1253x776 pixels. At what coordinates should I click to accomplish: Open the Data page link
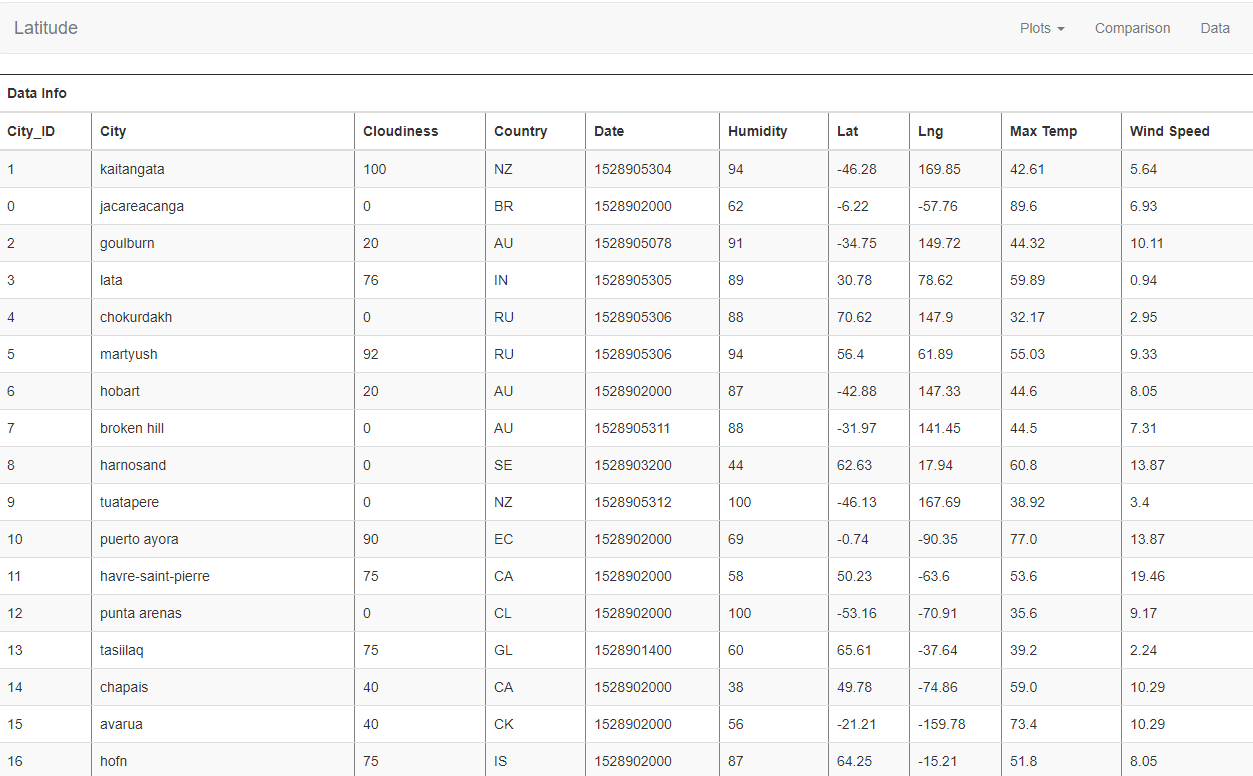[1215, 28]
